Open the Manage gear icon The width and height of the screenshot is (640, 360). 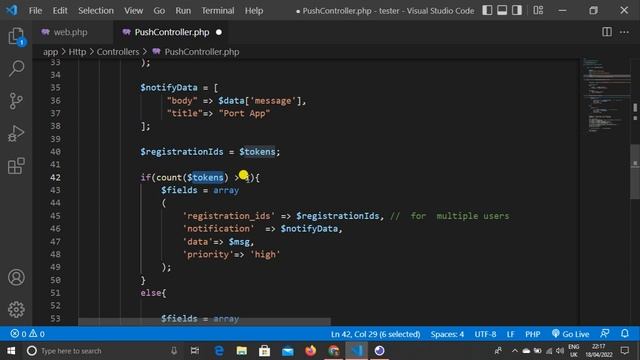point(16,309)
